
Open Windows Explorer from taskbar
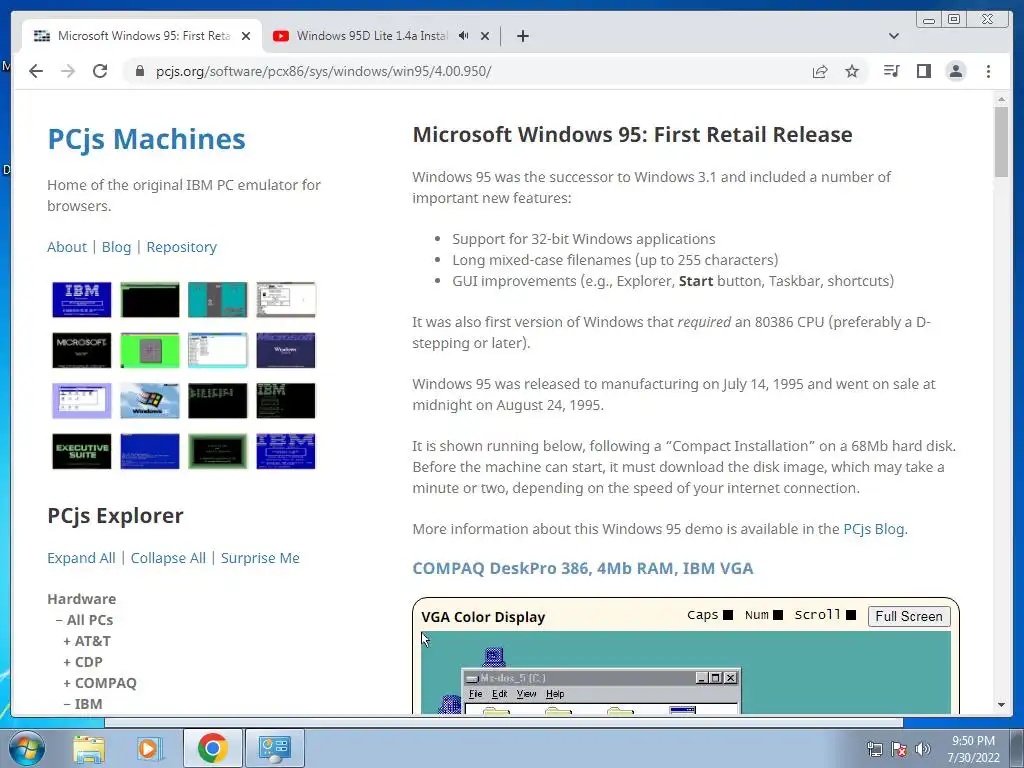88,748
